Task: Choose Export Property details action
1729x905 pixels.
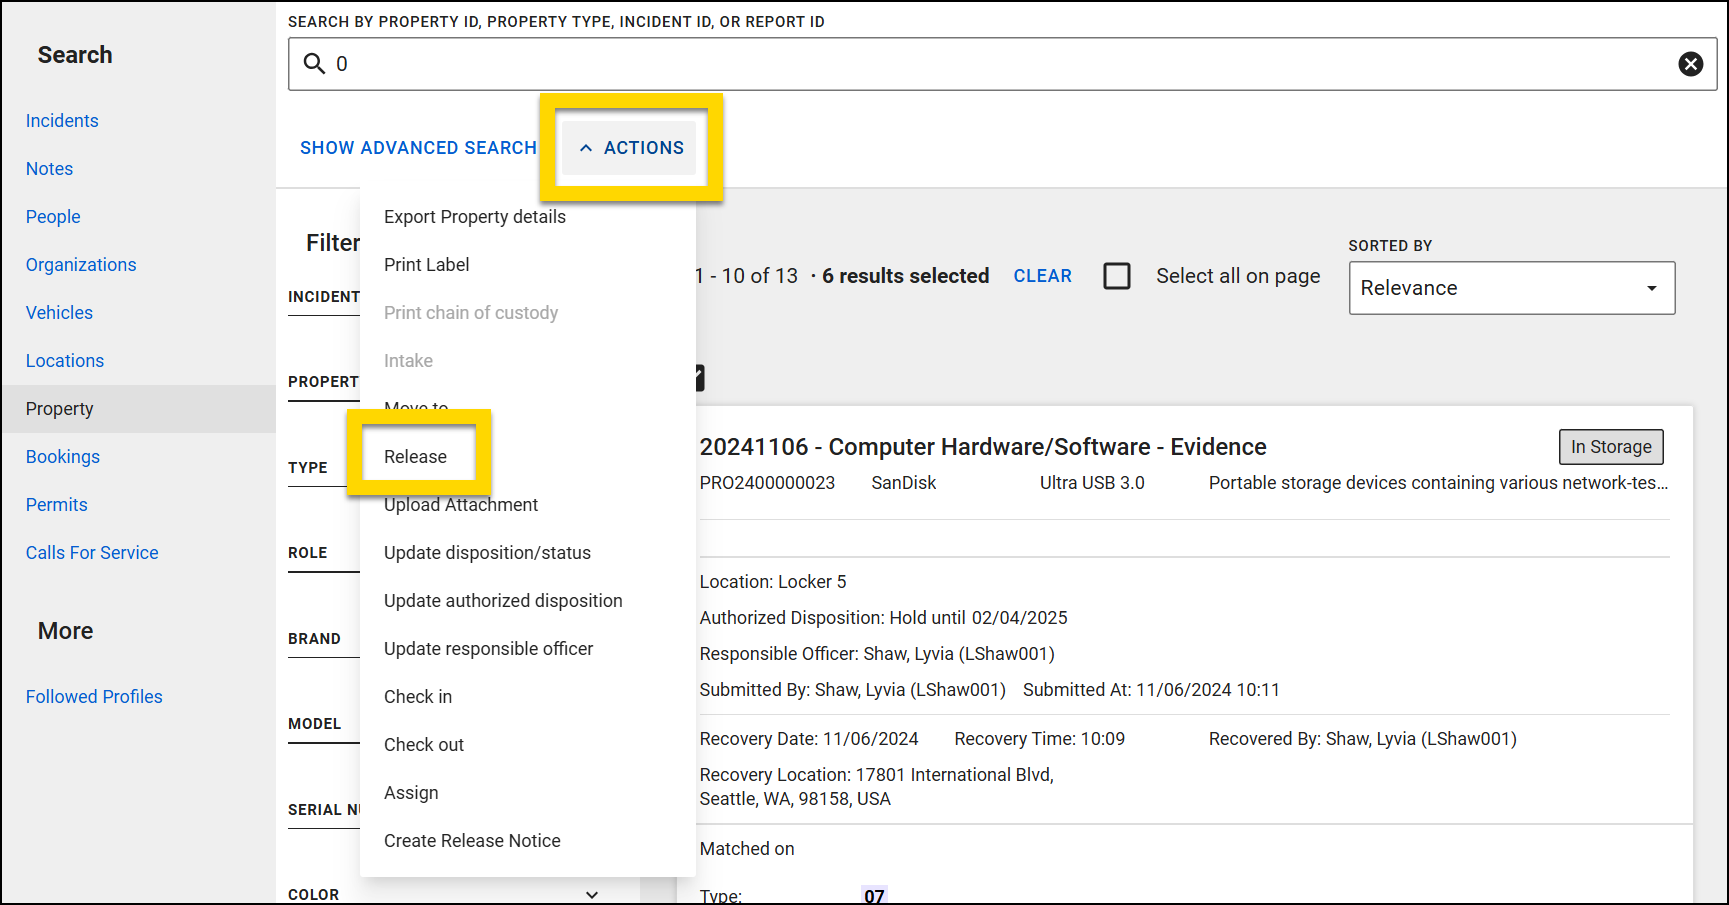Action: click(474, 216)
